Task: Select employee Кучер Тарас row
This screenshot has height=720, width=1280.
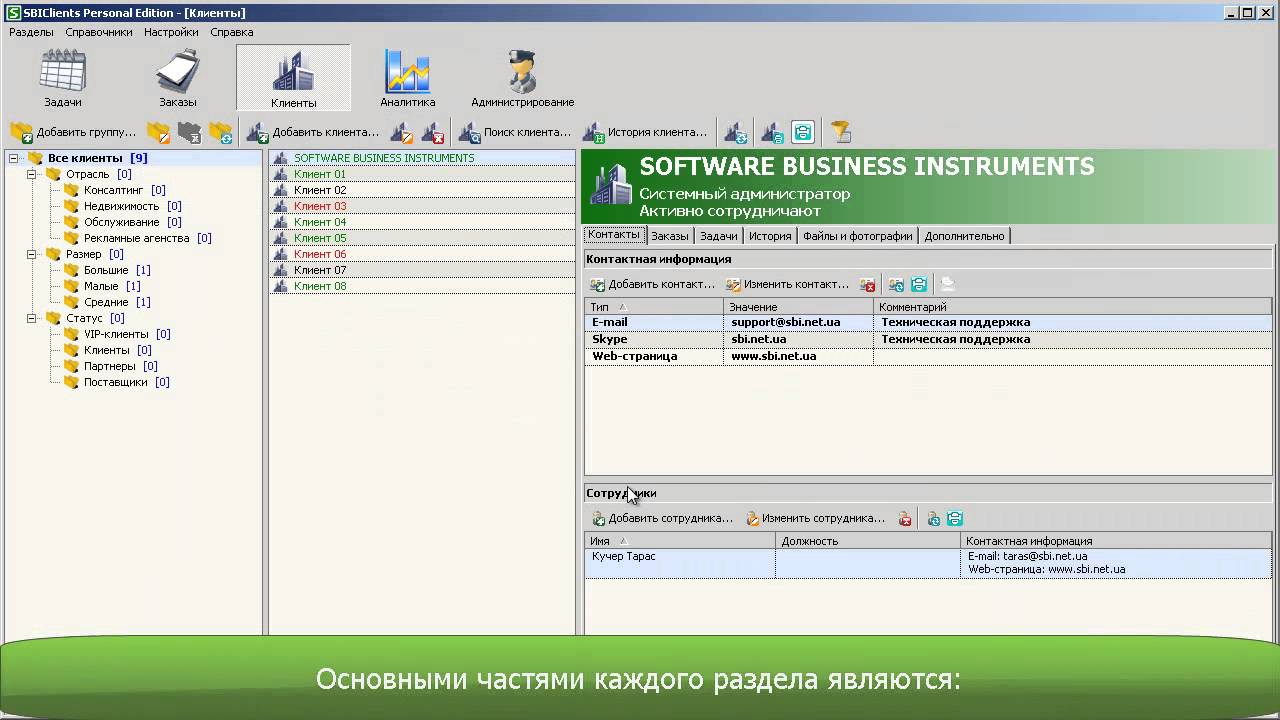Action: 928,563
